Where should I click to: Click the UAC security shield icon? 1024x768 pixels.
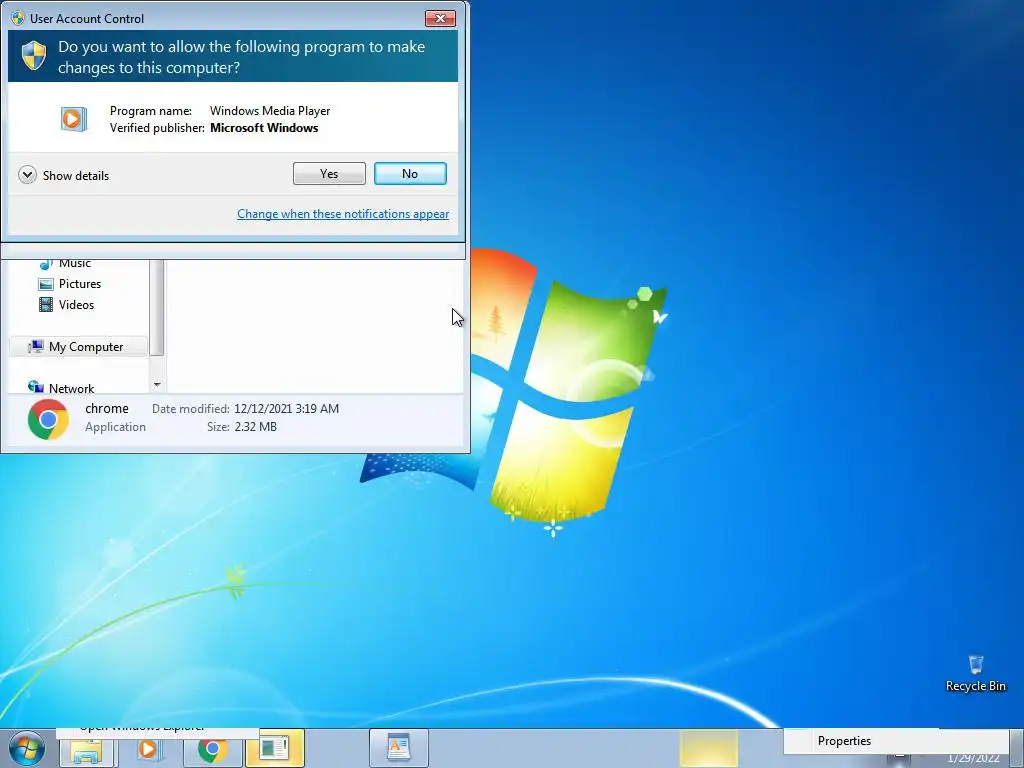click(33, 56)
